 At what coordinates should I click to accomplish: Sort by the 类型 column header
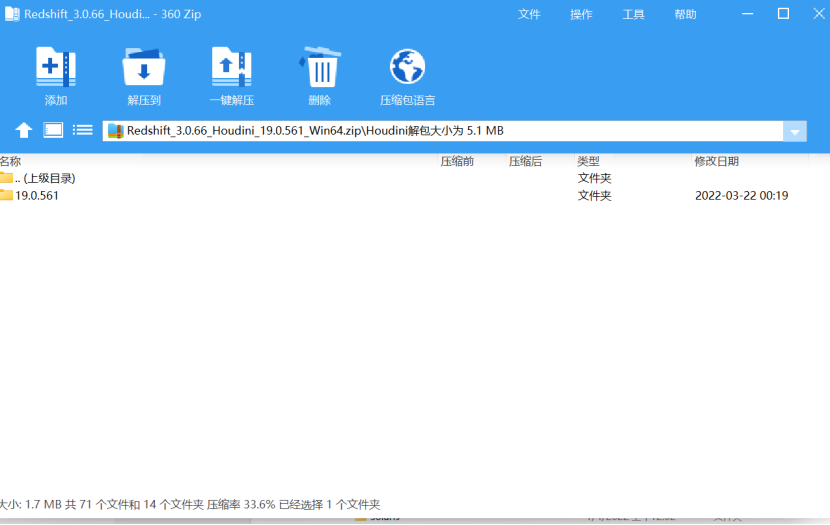[588, 161]
